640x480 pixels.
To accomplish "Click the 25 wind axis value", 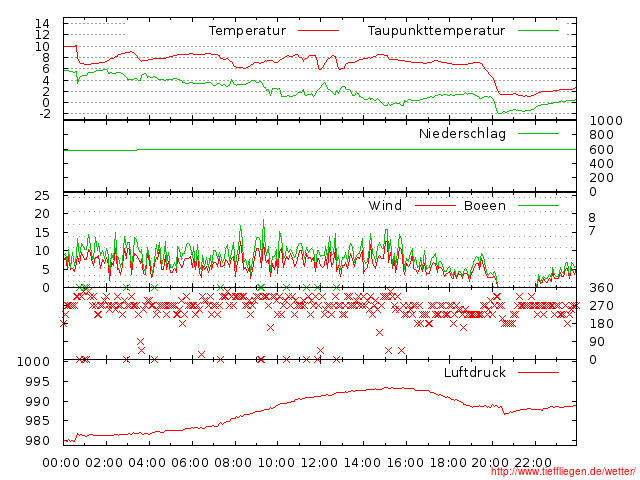I will point(42,196).
